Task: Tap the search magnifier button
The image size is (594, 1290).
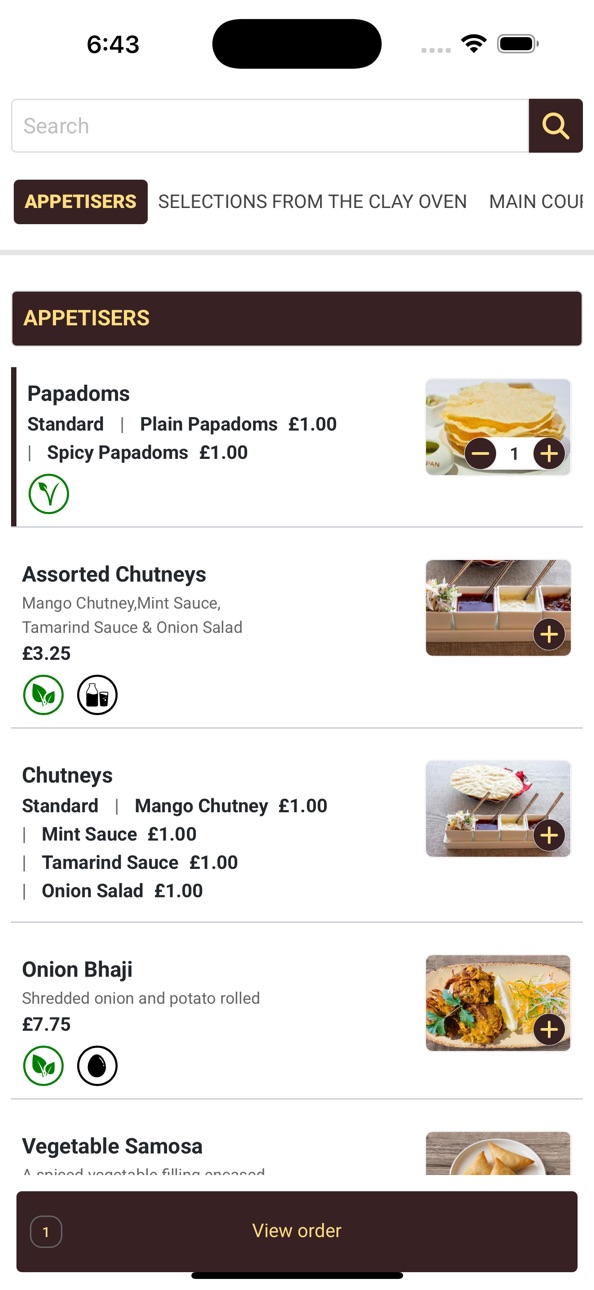Action: tap(555, 126)
